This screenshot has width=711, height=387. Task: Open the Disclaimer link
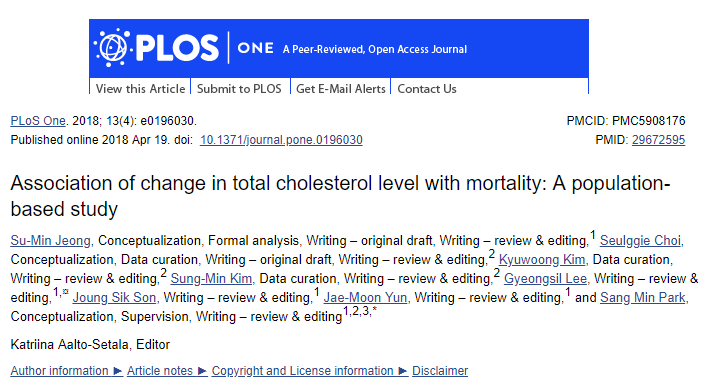[440, 371]
